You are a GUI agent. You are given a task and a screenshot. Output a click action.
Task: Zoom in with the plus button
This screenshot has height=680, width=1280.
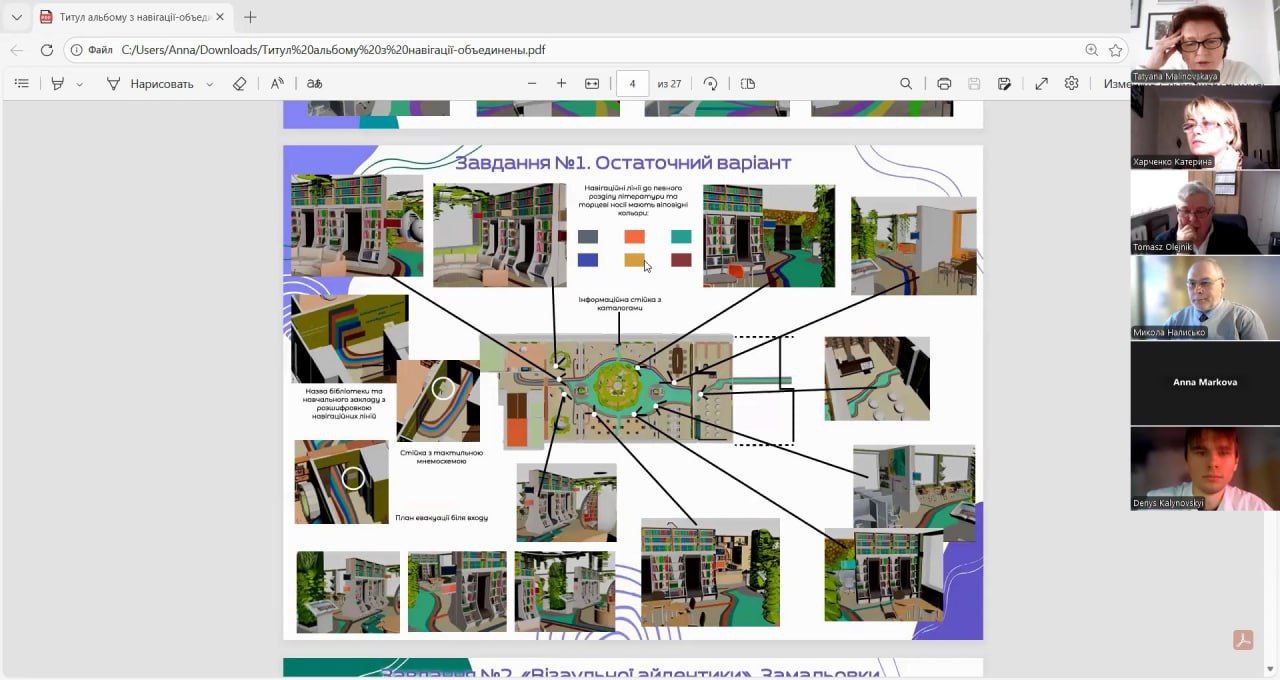tap(561, 84)
